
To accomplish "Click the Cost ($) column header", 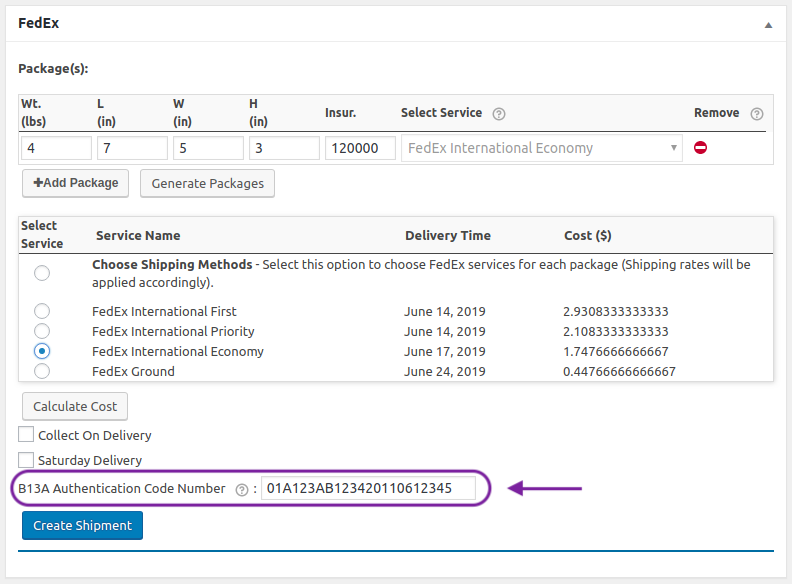I will 587,235.
